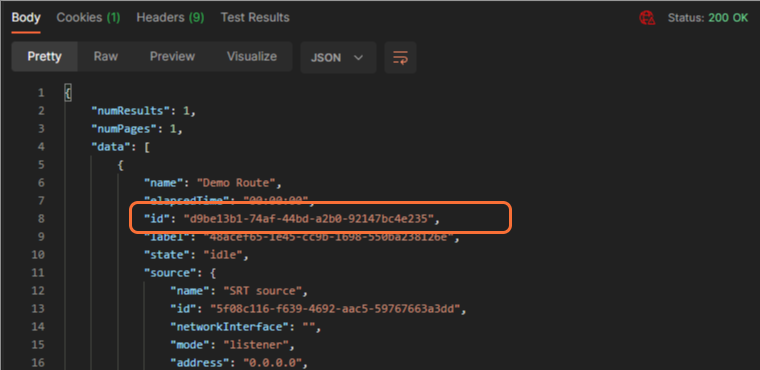Click the "SRT source" name value
This screenshot has height=370, width=760.
pyautogui.click(x=262, y=290)
